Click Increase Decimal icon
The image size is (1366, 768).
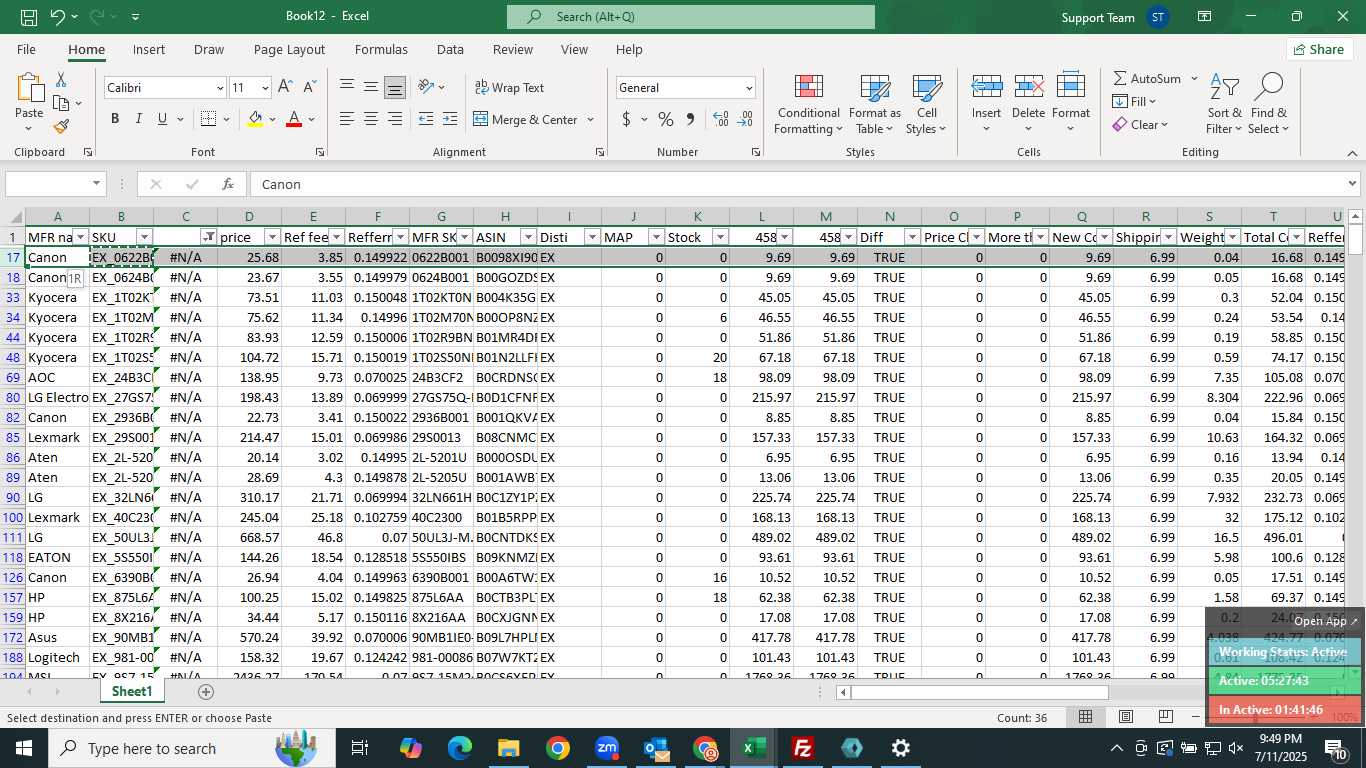(721, 119)
